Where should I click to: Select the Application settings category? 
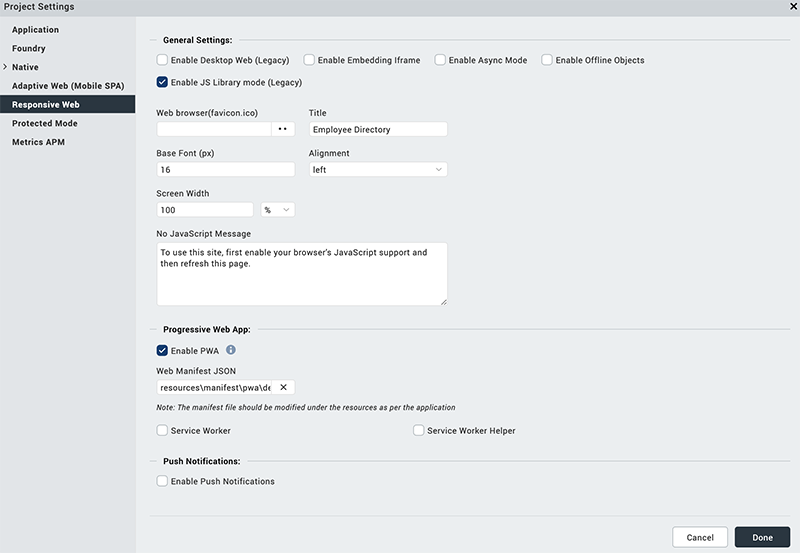pos(36,30)
